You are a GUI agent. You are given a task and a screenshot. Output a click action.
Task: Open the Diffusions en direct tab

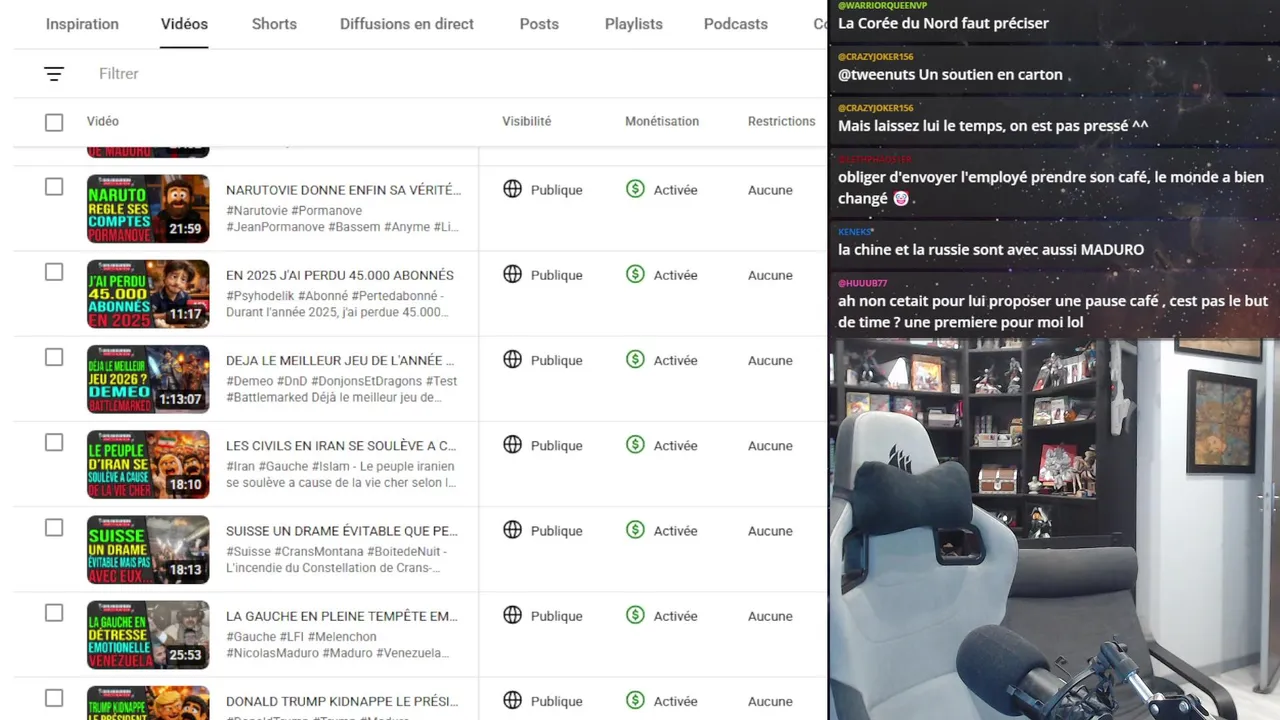[x=407, y=24]
